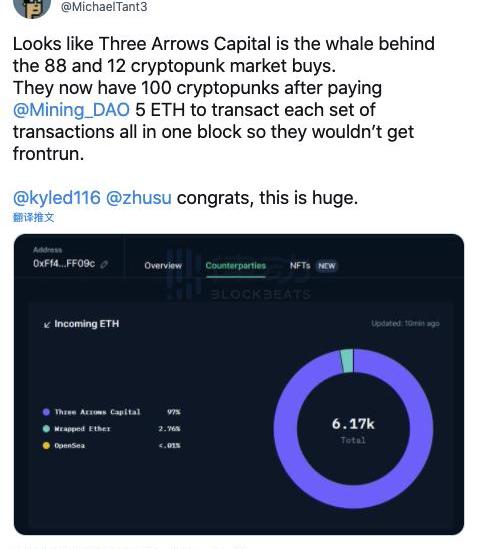Image resolution: width=477 pixels, height=549 pixels.
Task: Click the 0xFf4...FF09c address text
Action: pyautogui.click(x=64, y=263)
